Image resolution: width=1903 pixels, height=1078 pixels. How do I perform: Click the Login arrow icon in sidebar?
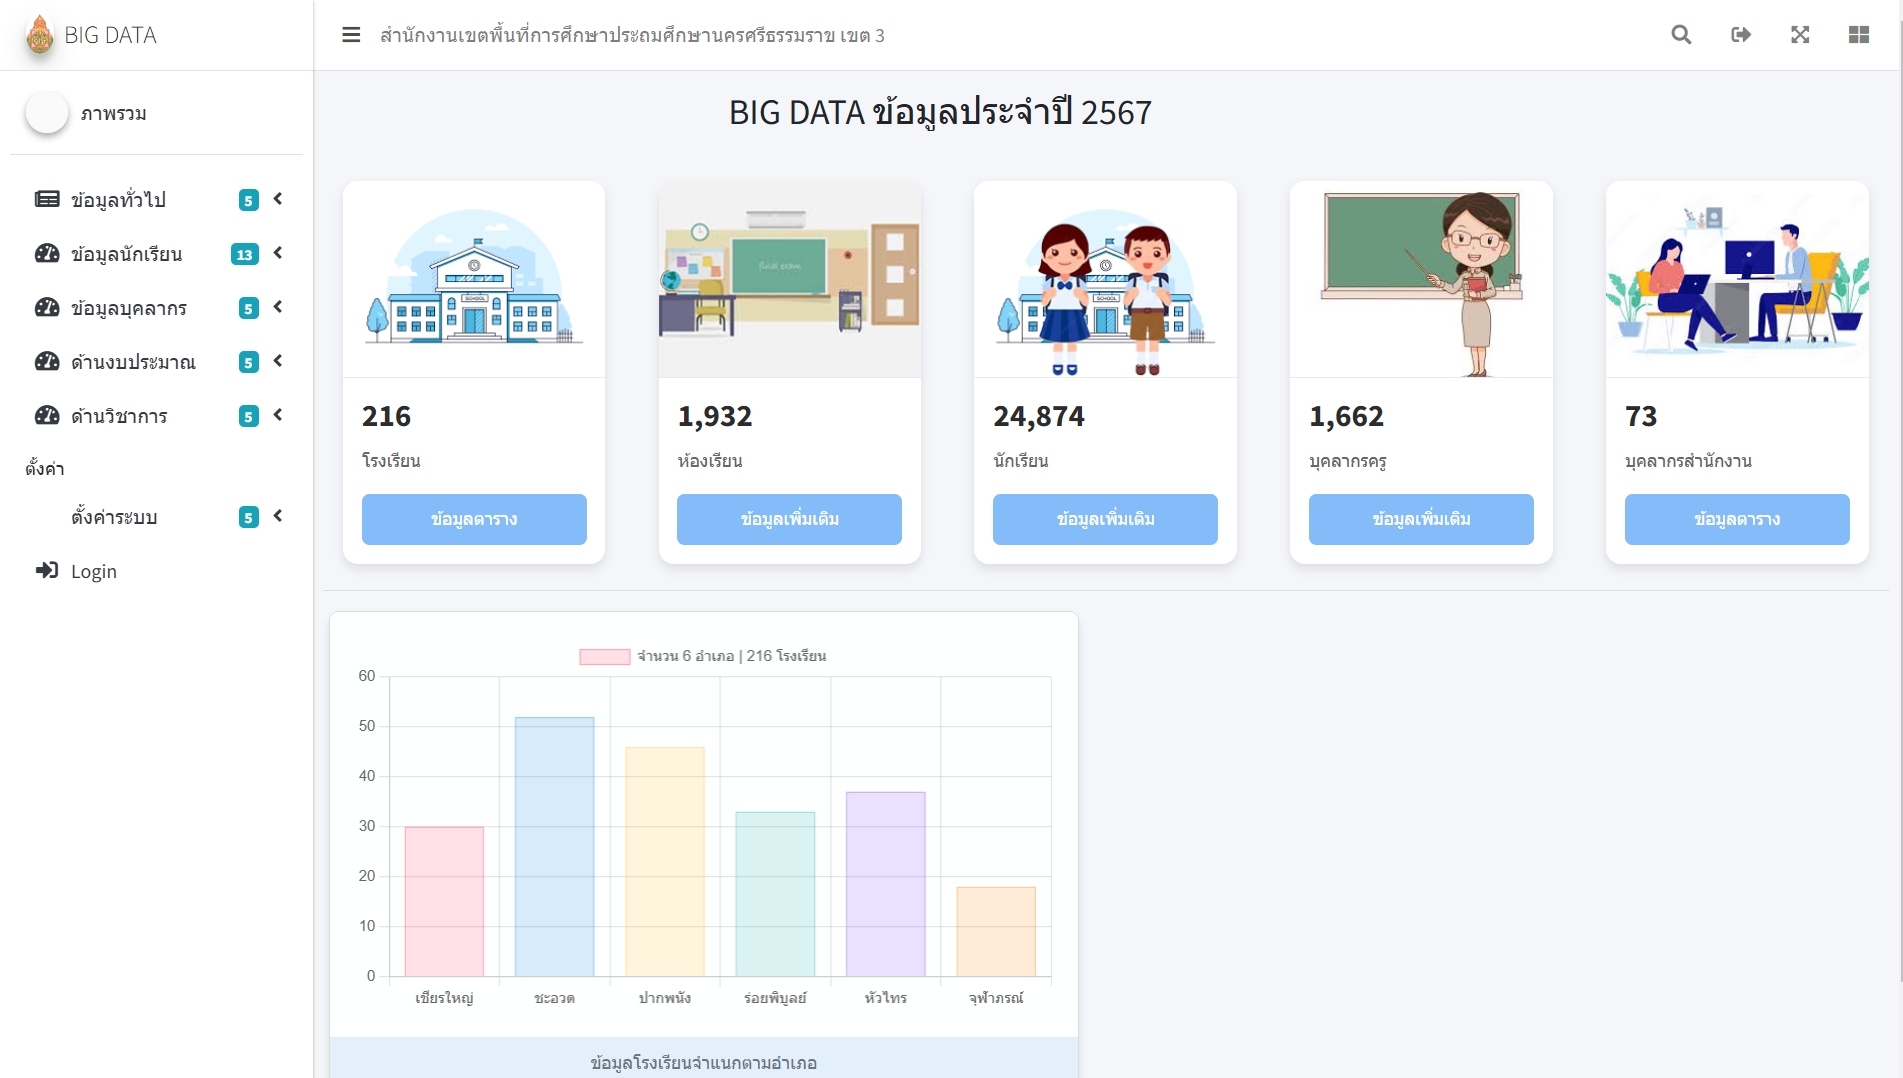[x=47, y=571]
